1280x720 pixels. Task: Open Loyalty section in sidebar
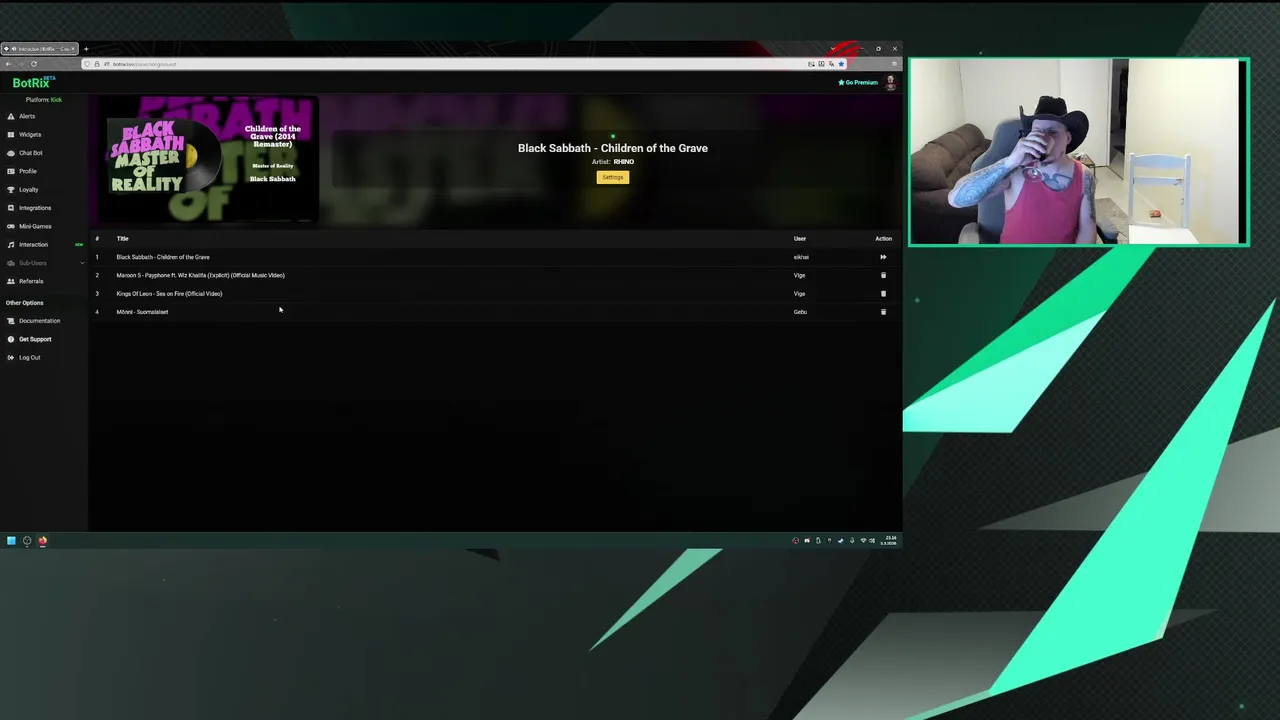coord(28,189)
